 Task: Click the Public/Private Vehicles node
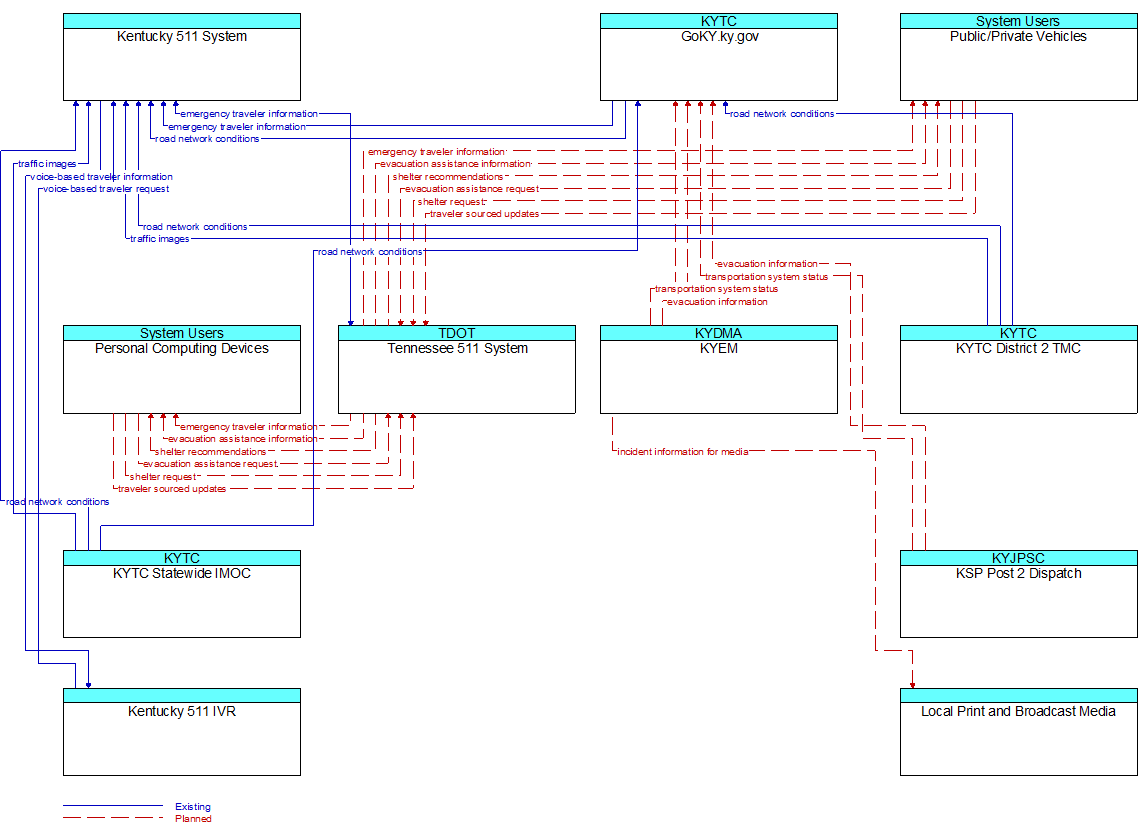point(1018,57)
